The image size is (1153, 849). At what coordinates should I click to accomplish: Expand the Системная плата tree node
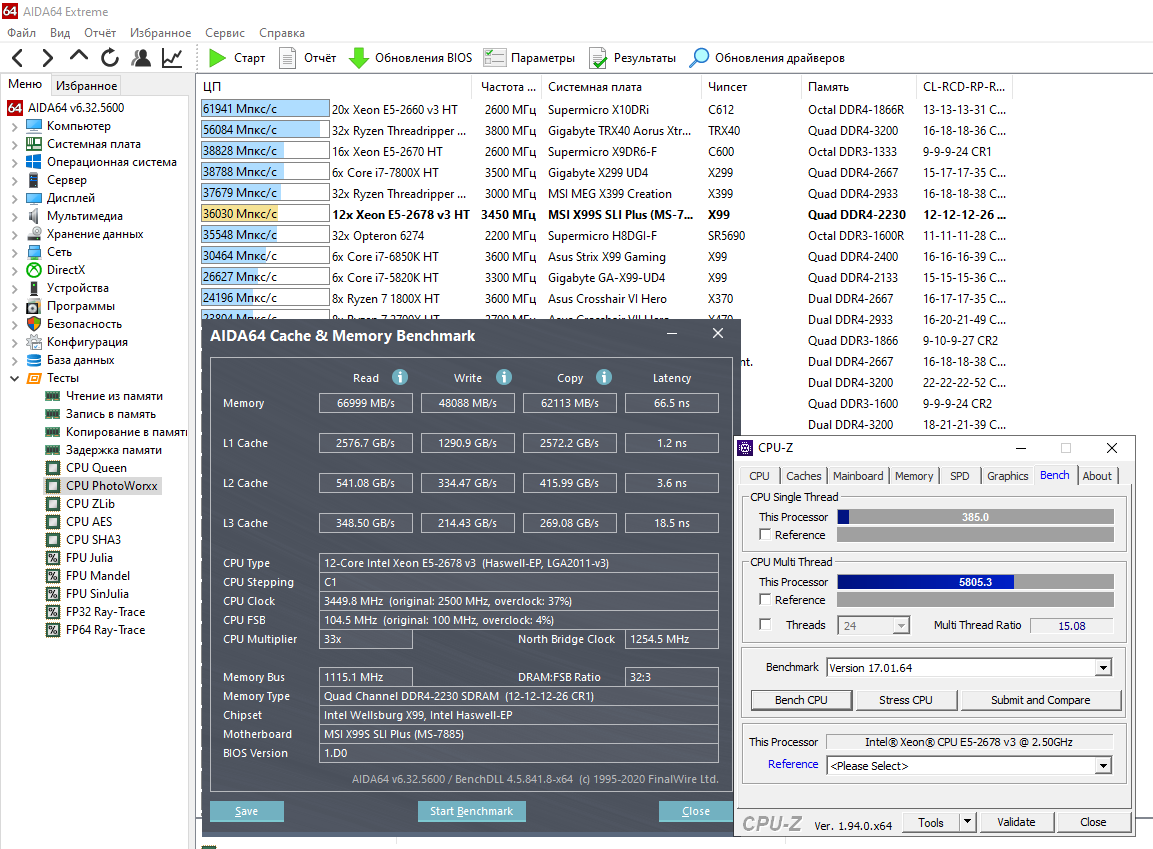[14, 144]
